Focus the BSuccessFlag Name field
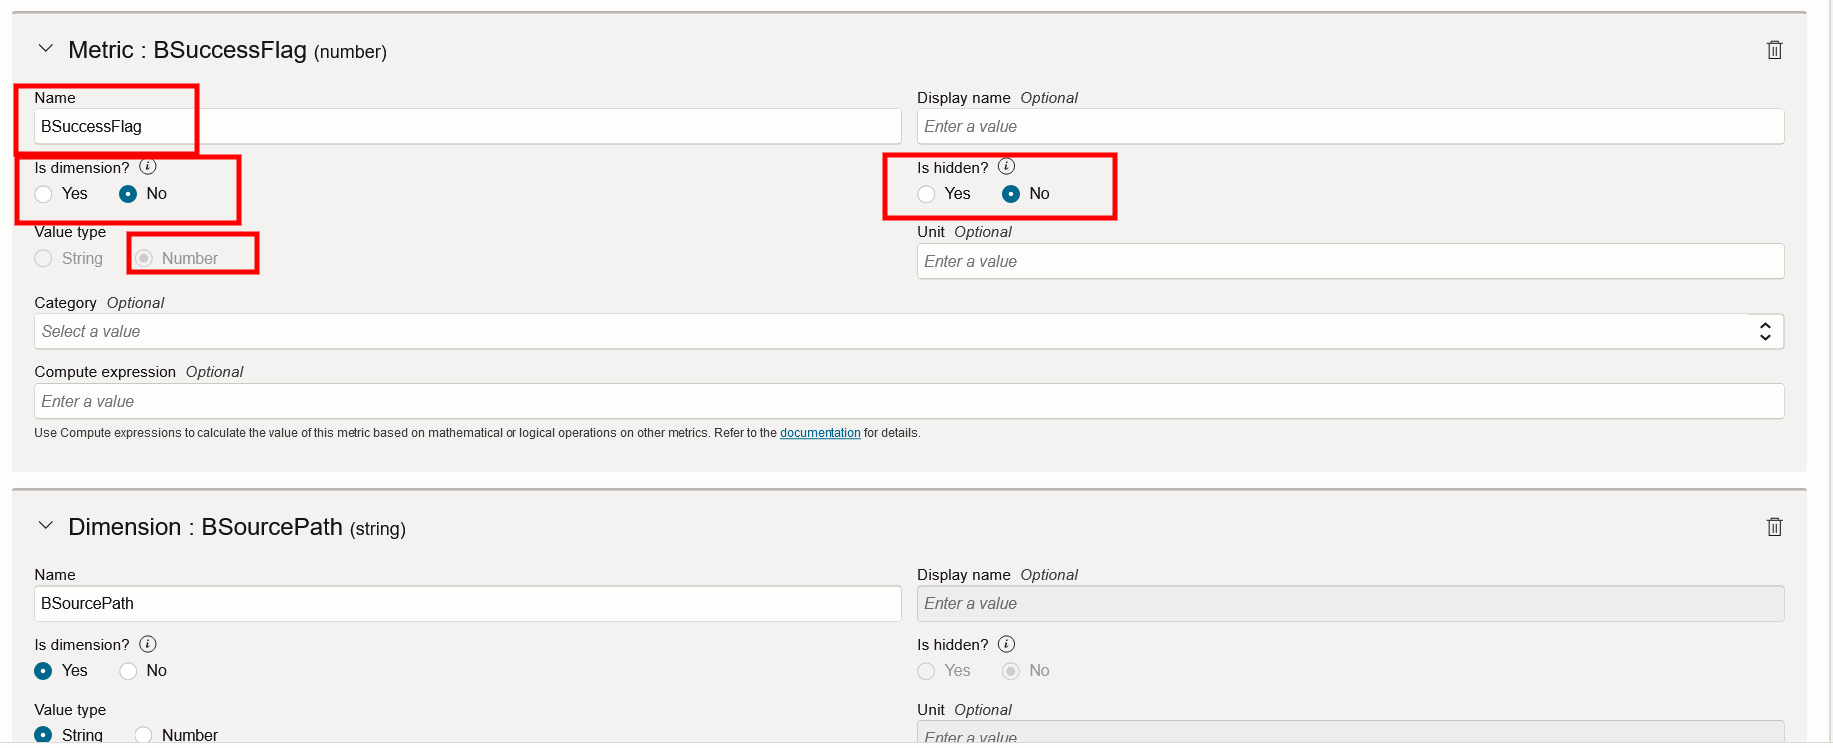The image size is (1833, 748). pyautogui.click(x=468, y=127)
